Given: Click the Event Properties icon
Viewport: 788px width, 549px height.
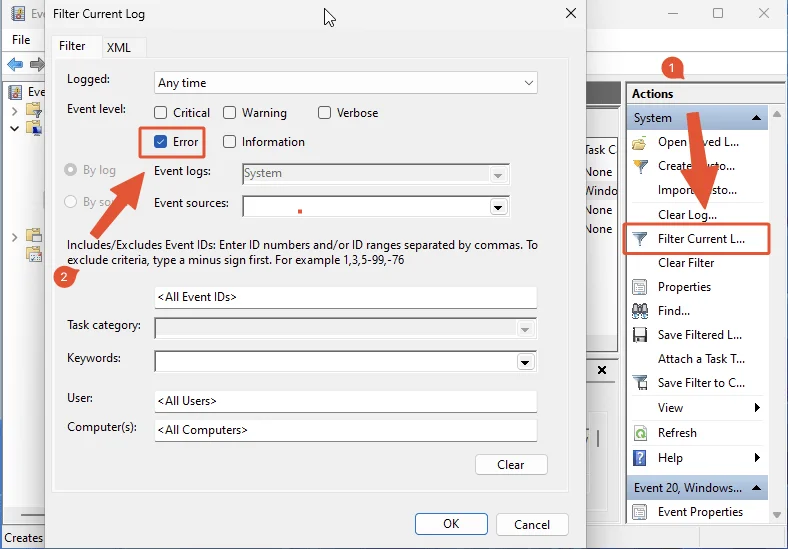Looking at the screenshot, I should click(x=640, y=512).
